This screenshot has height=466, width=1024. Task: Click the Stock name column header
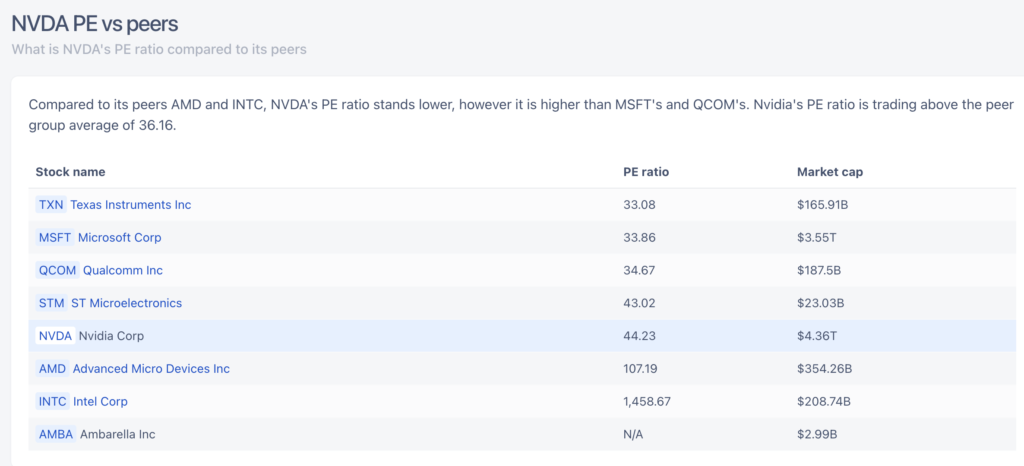point(70,172)
